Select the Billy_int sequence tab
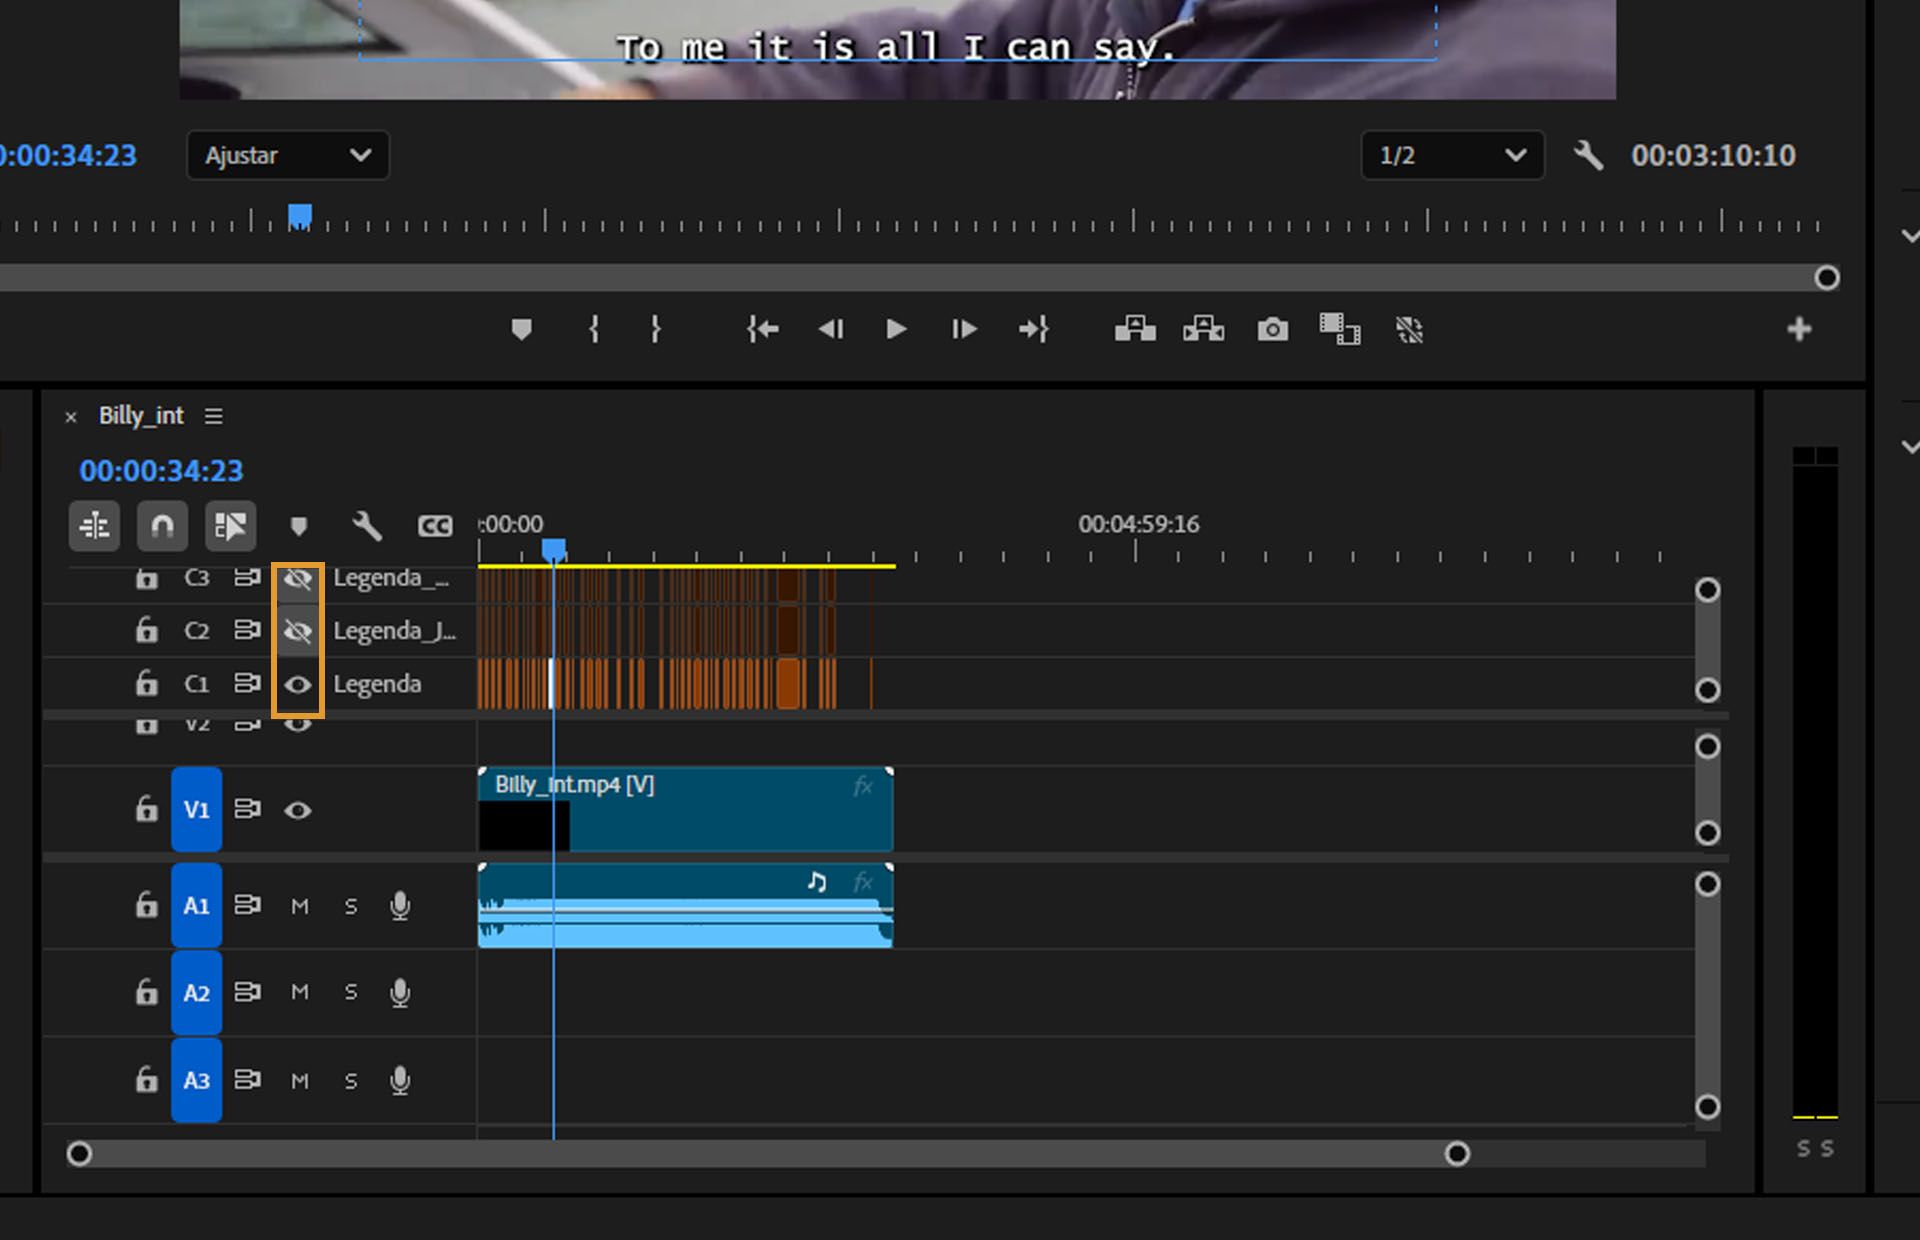1920x1240 pixels. coord(141,416)
